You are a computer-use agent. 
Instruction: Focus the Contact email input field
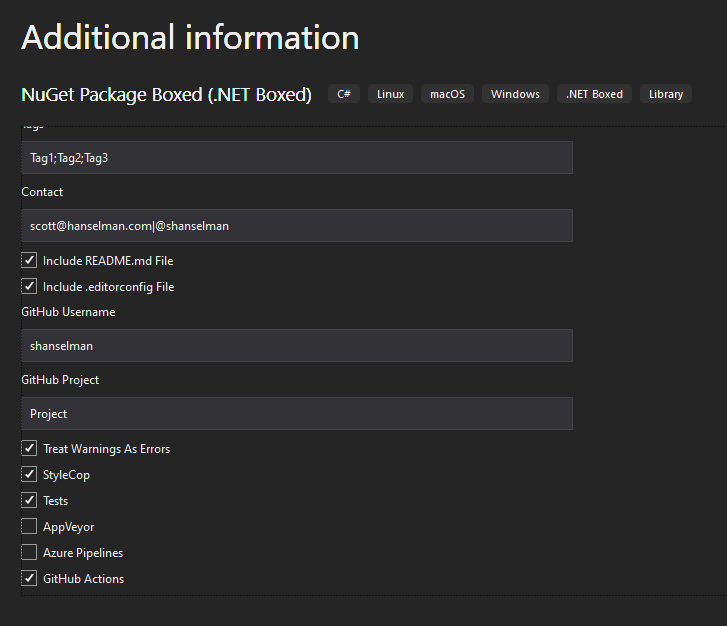(x=297, y=225)
